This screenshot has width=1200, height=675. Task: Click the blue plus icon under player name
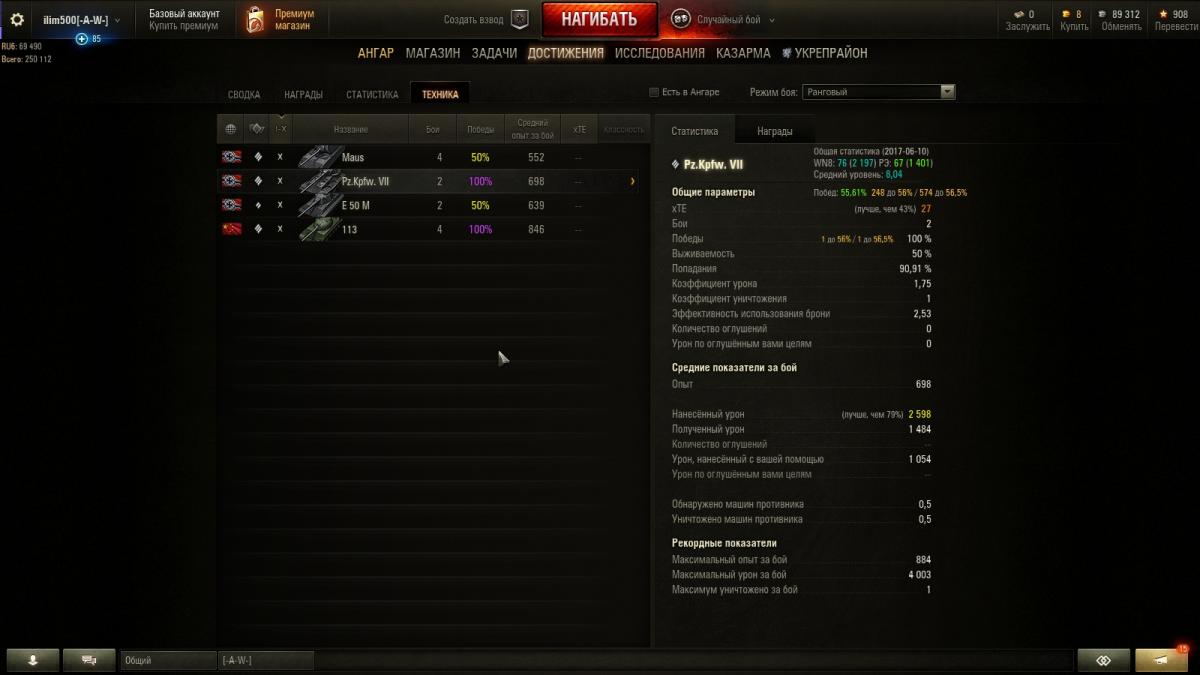point(82,39)
